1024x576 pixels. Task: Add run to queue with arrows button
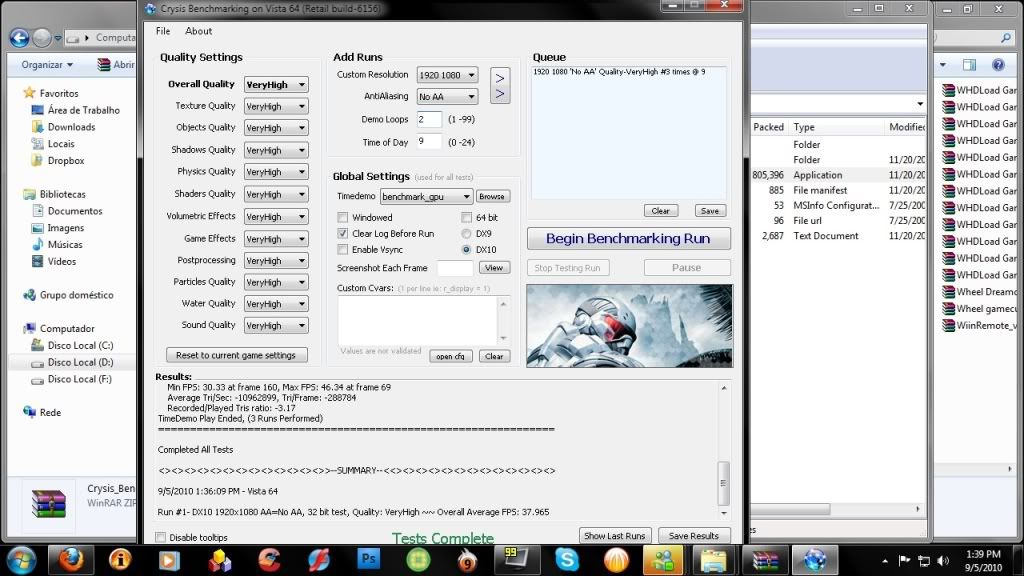tap(500, 86)
